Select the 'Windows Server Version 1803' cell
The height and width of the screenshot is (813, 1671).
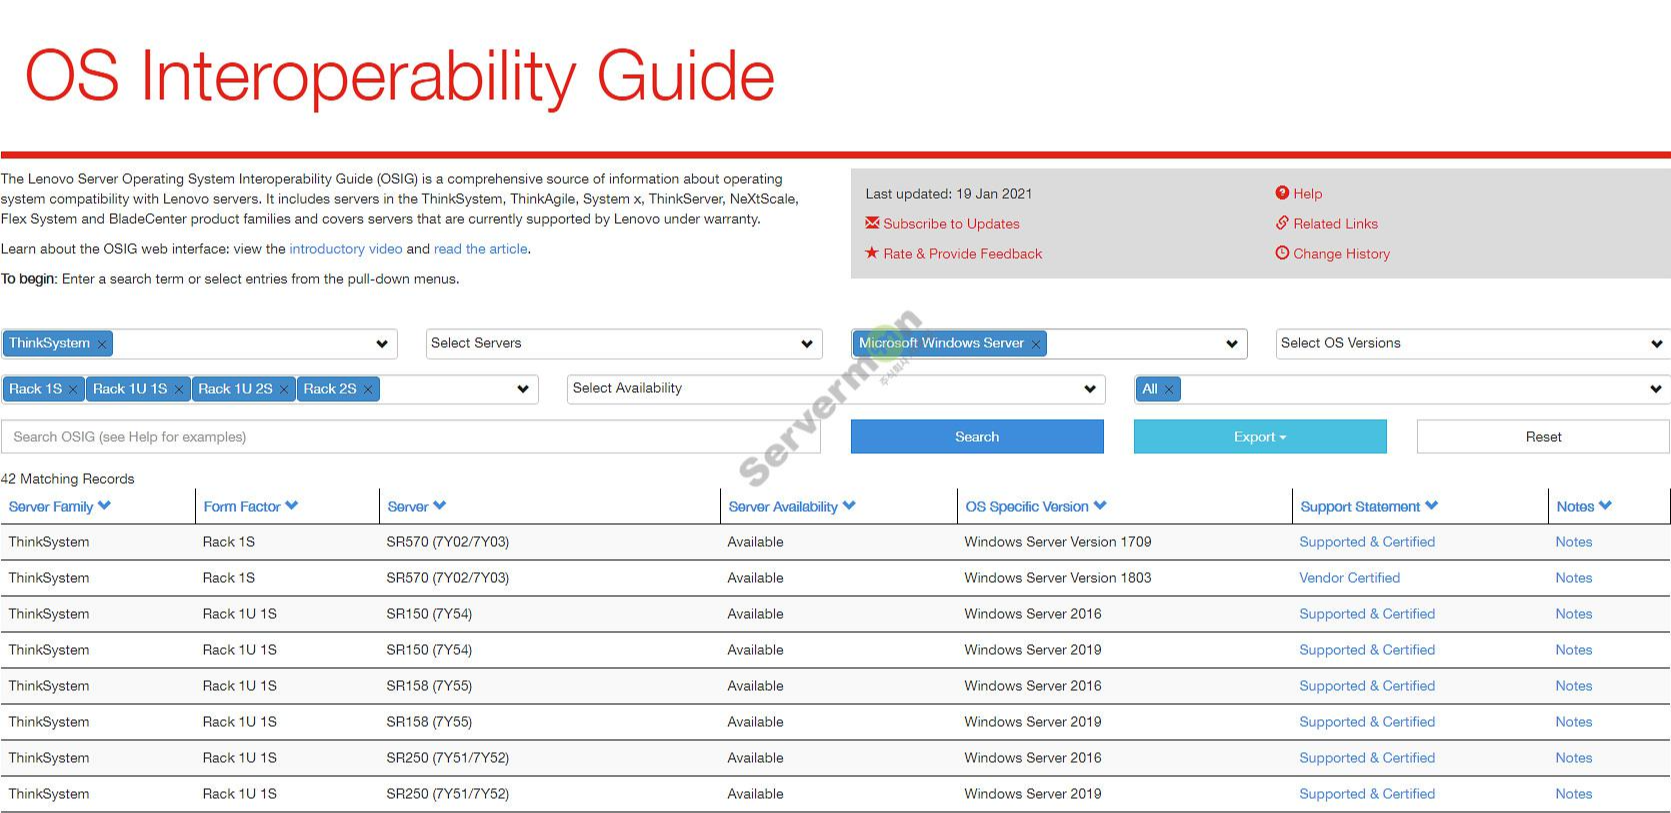[1058, 578]
